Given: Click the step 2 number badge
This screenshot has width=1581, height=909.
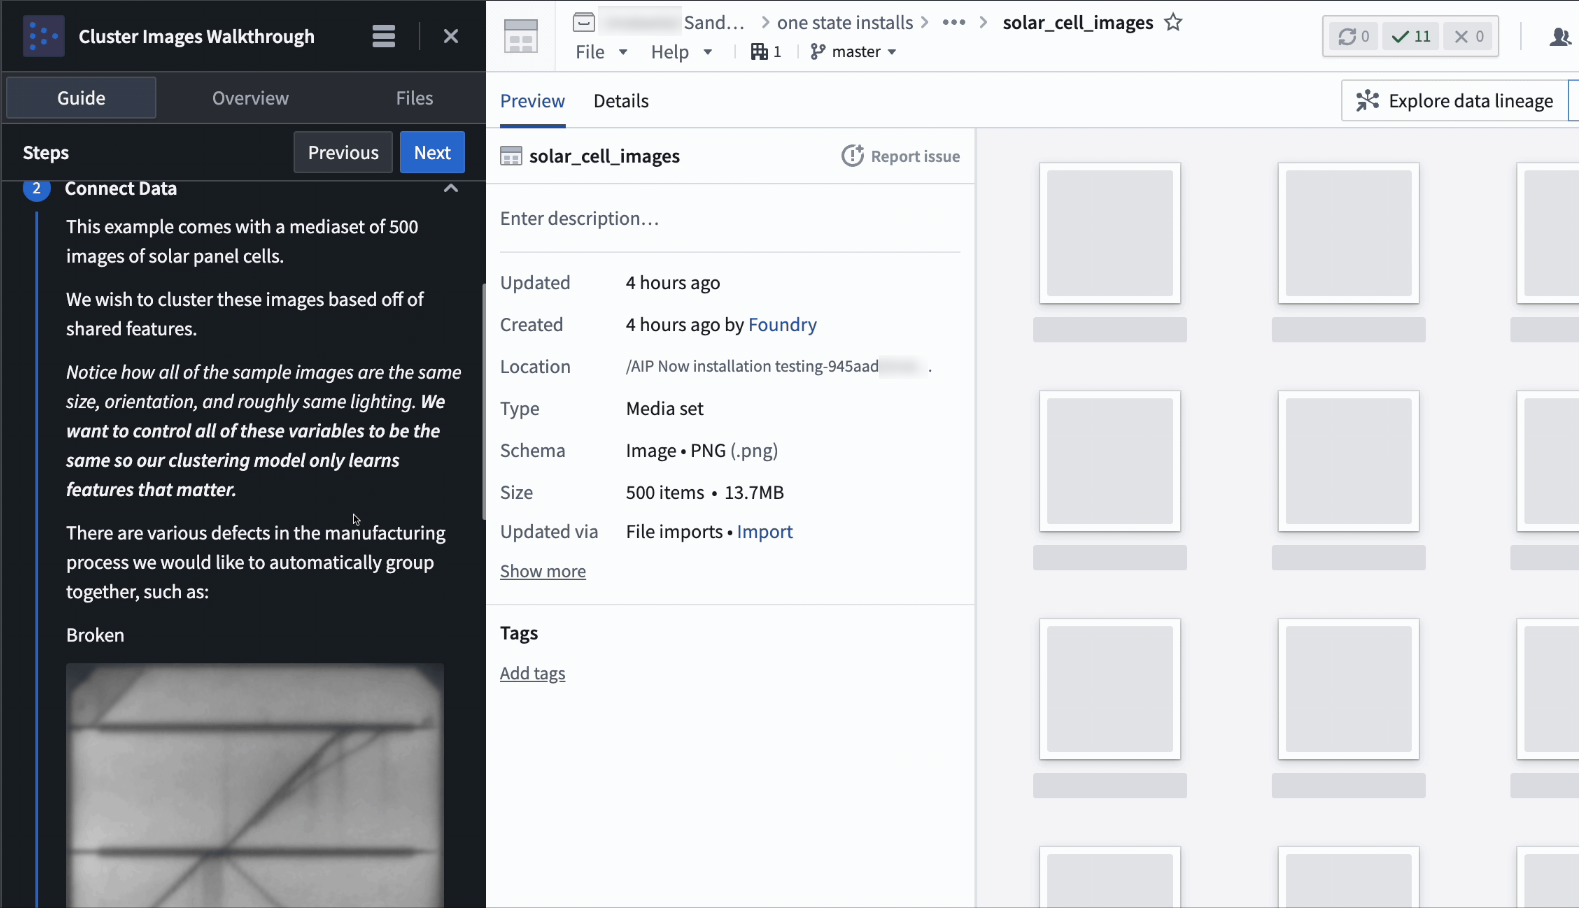Looking at the screenshot, I should 37,188.
